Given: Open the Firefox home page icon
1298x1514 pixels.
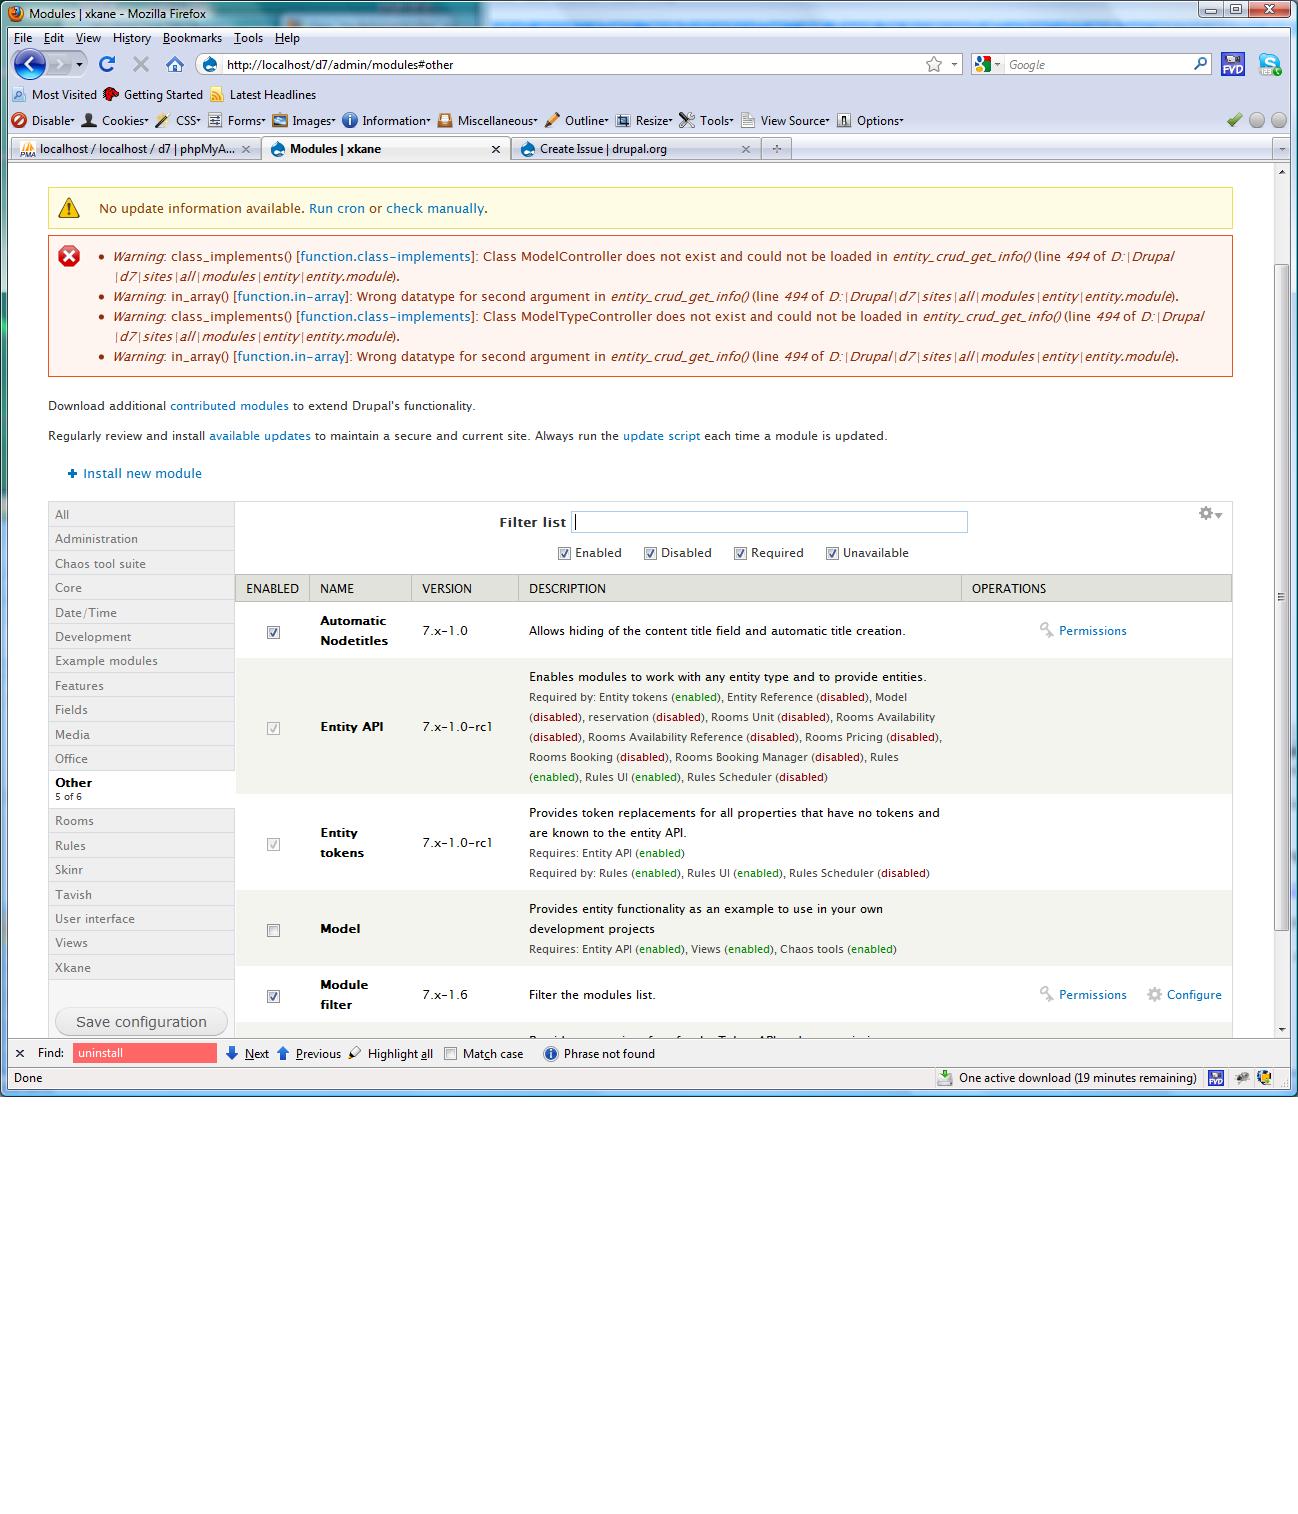Looking at the screenshot, I should click(x=175, y=64).
